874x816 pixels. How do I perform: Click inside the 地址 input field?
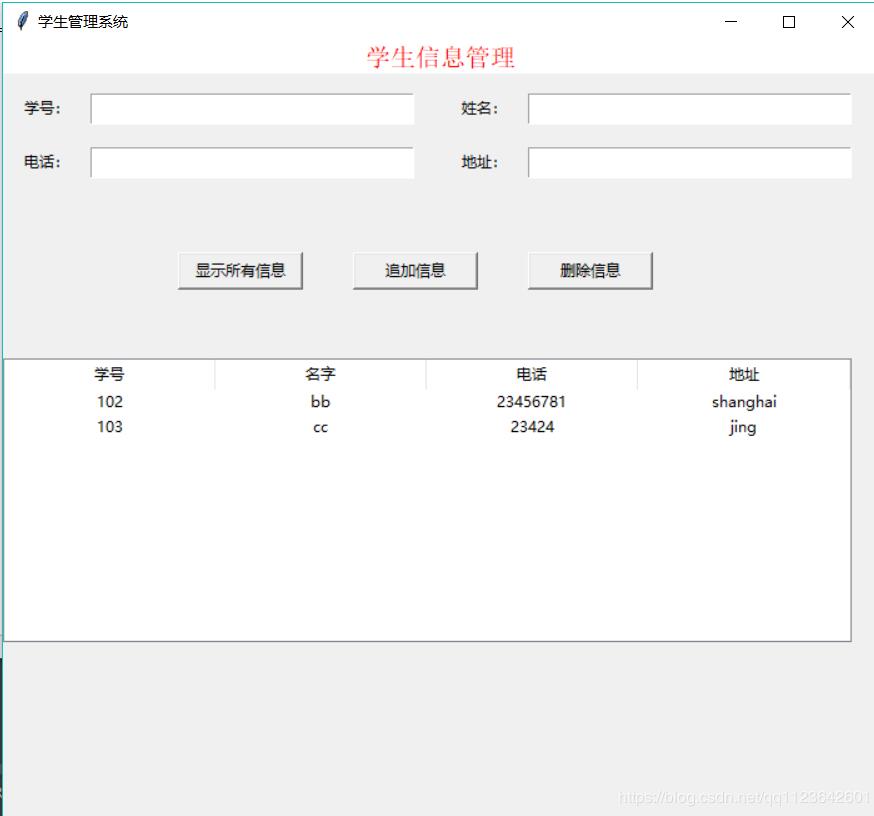(688, 162)
